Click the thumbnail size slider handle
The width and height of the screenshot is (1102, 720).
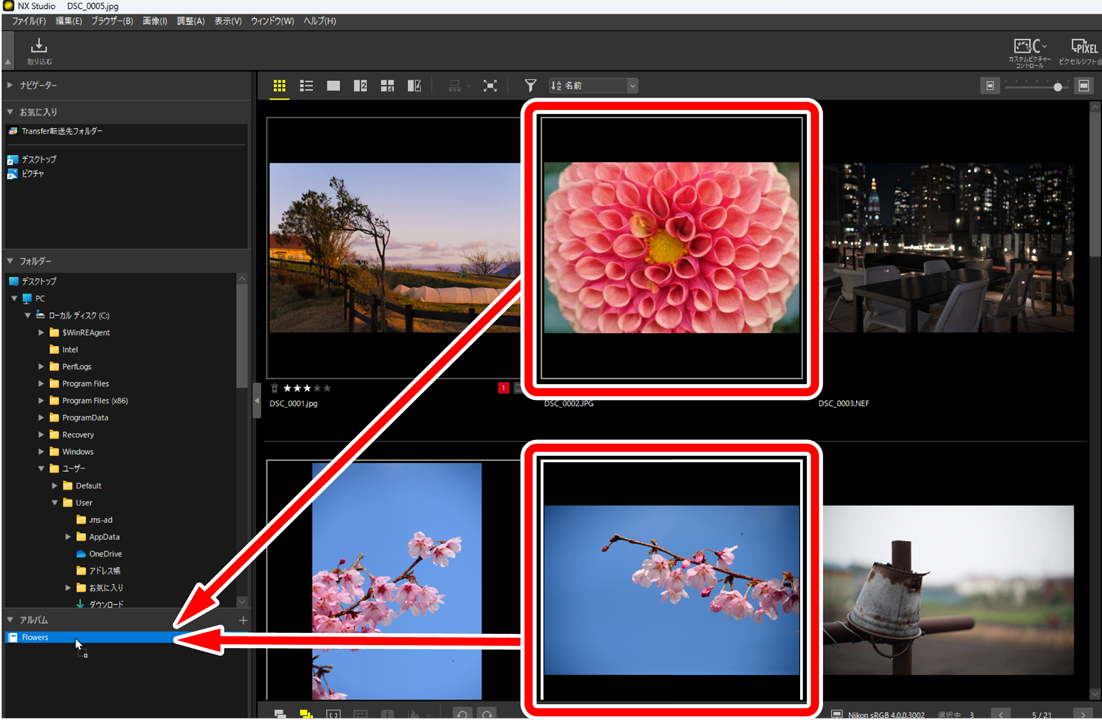pos(1058,87)
